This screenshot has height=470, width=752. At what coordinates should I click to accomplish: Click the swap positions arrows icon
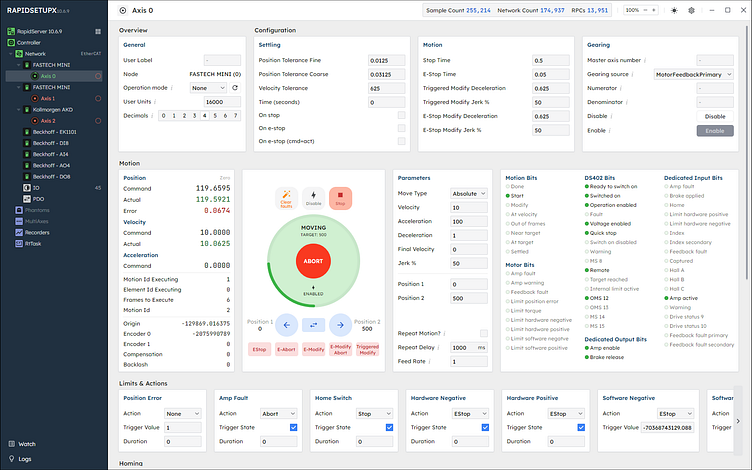click(x=312, y=323)
